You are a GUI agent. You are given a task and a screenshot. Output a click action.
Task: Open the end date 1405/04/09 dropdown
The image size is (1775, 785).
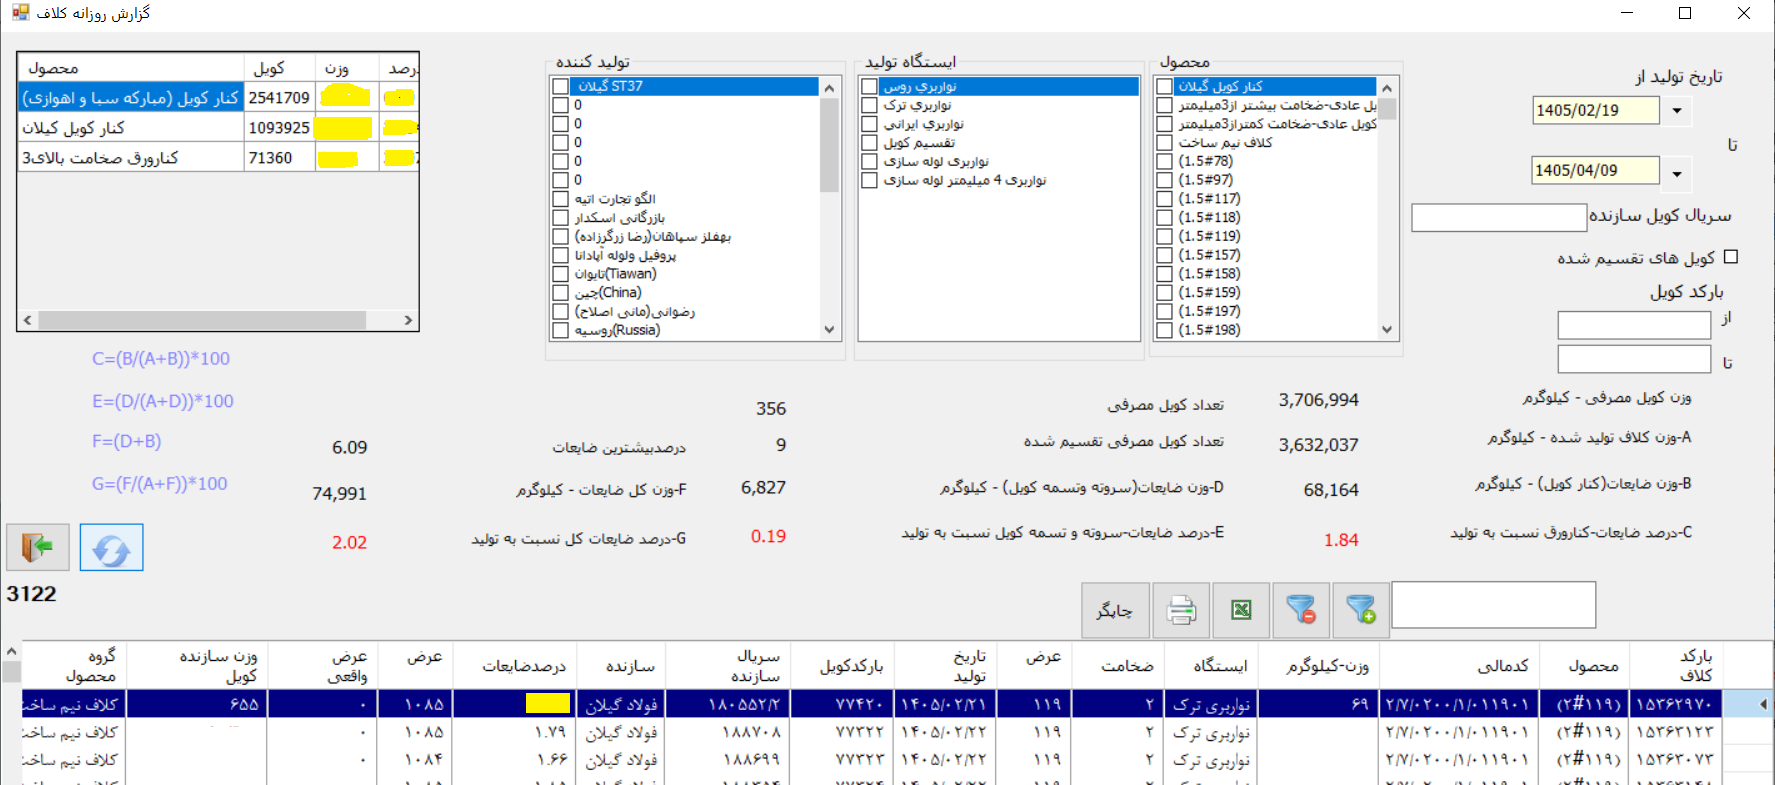coord(1677,172)
